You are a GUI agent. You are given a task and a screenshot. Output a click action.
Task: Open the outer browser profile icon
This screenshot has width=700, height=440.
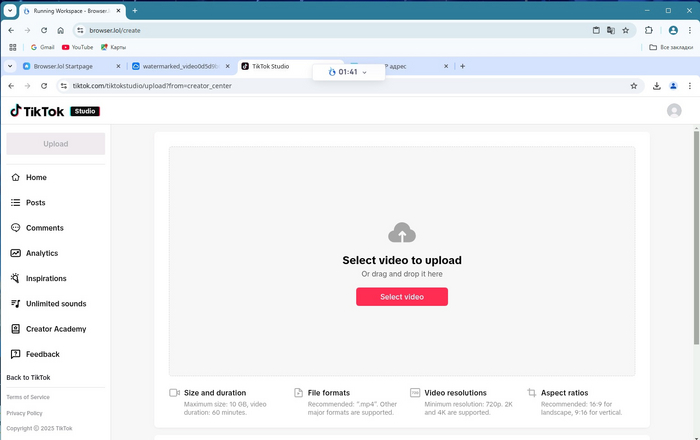point(673,30)
